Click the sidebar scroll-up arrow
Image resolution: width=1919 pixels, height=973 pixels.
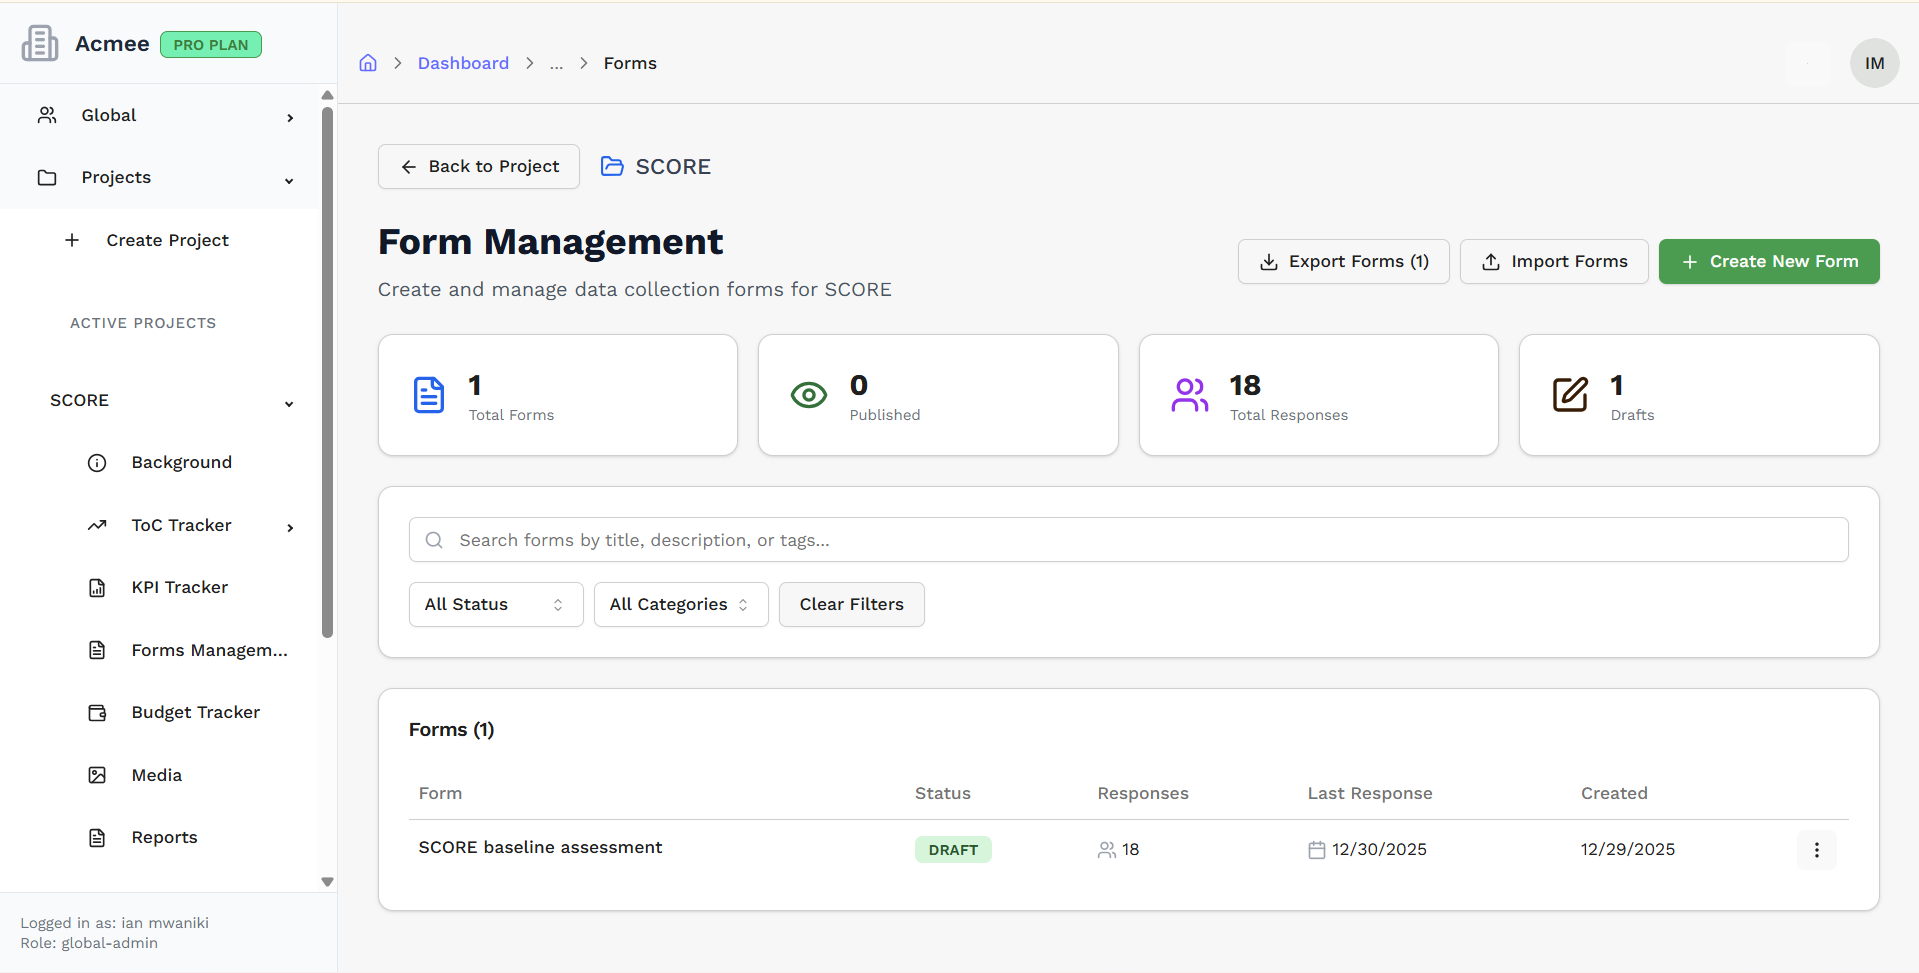[327, 95]
